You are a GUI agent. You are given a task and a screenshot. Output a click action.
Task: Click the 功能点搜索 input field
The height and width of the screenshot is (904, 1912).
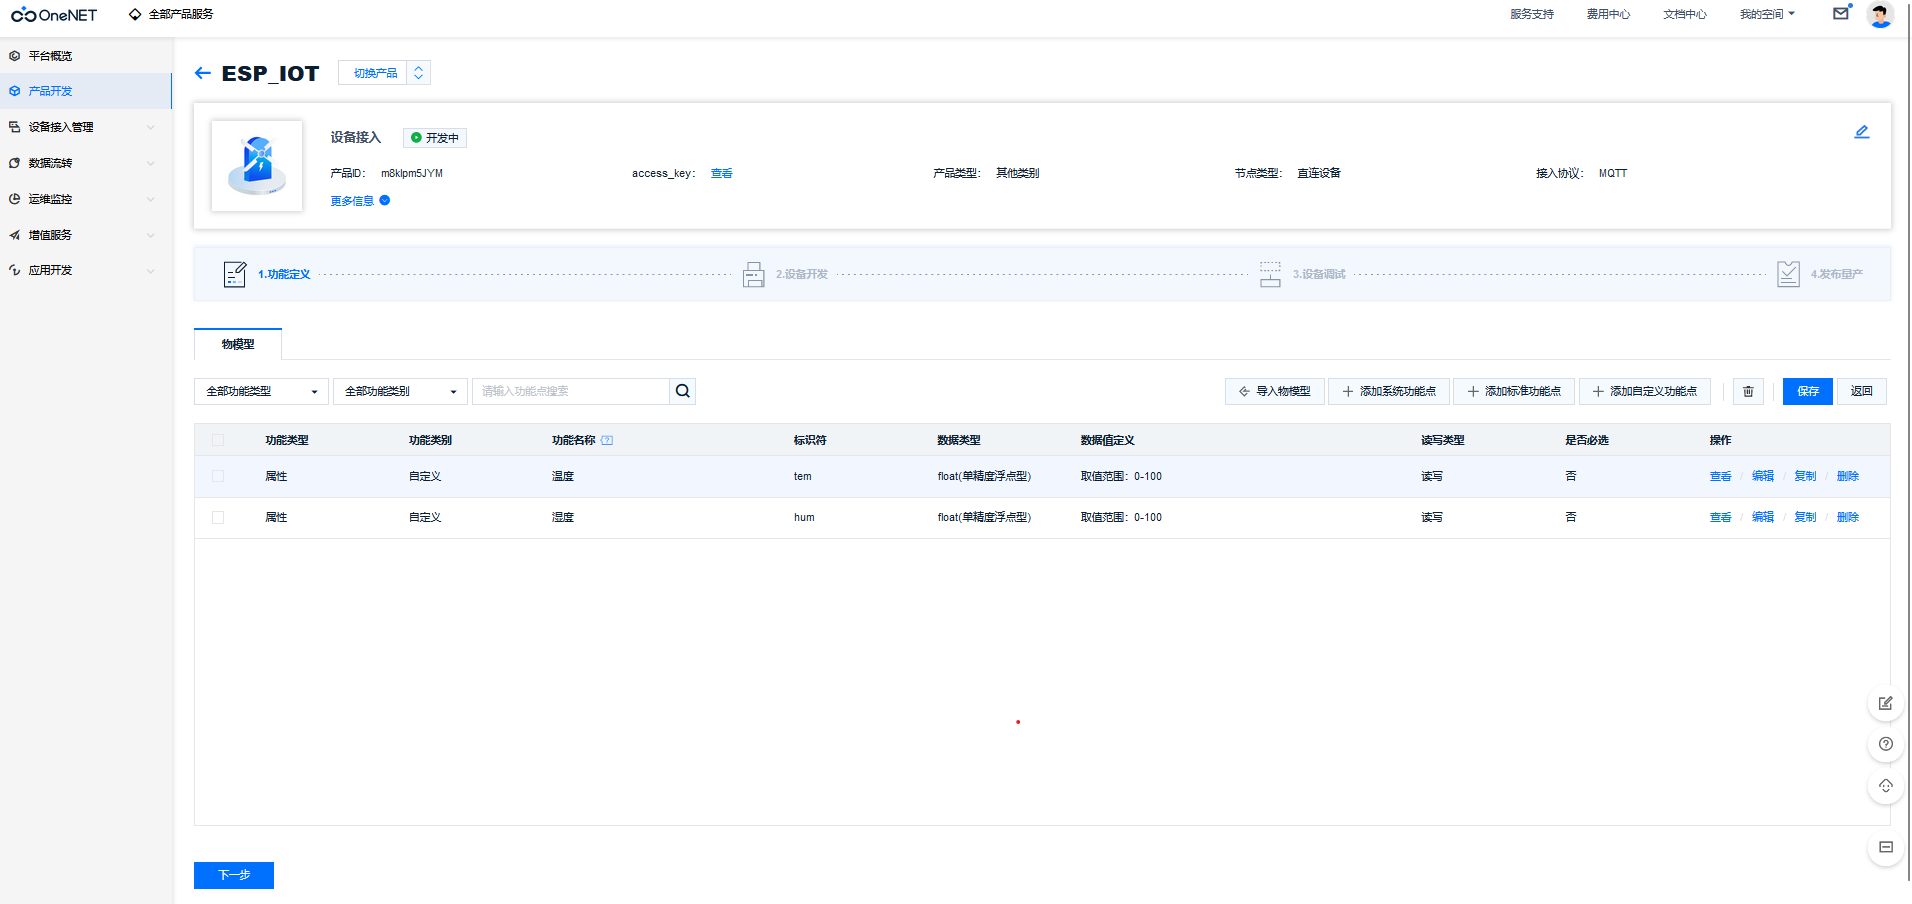point(571,391)
